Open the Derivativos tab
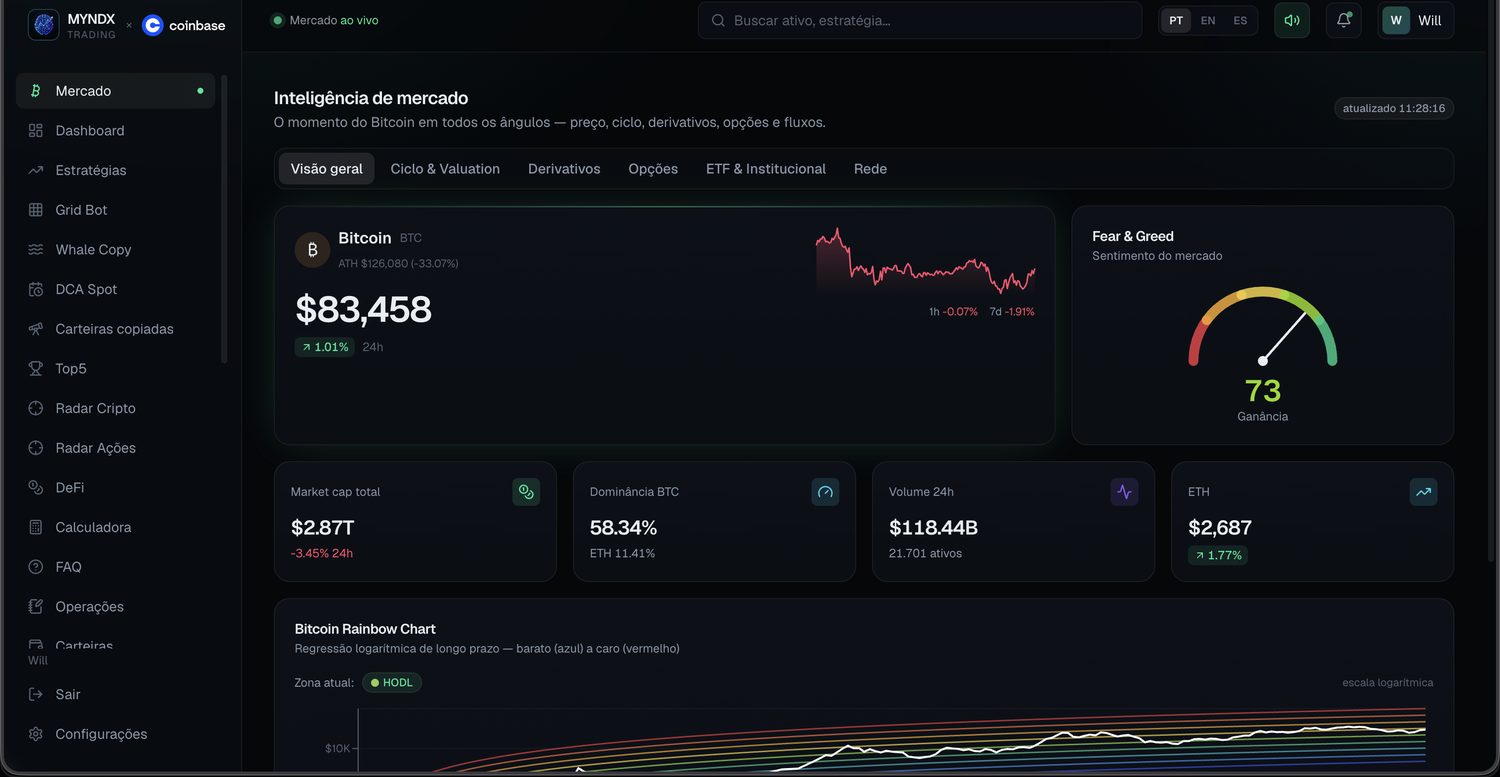Image resolution: width=1500 pixels, height=777 pixels. point(564,169)
